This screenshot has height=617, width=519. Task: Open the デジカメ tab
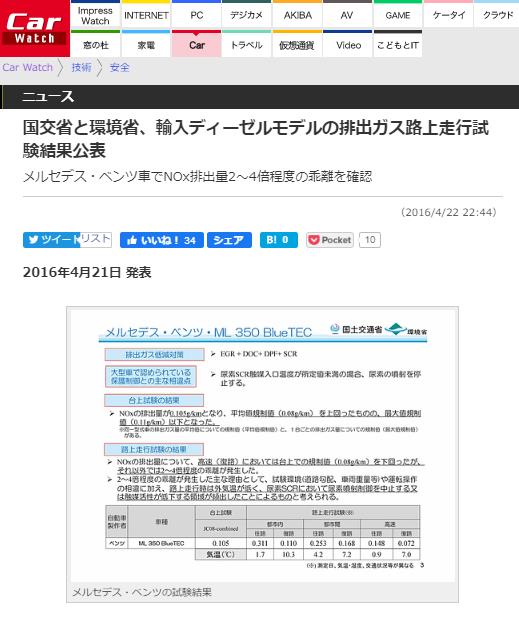click(246, 15)
